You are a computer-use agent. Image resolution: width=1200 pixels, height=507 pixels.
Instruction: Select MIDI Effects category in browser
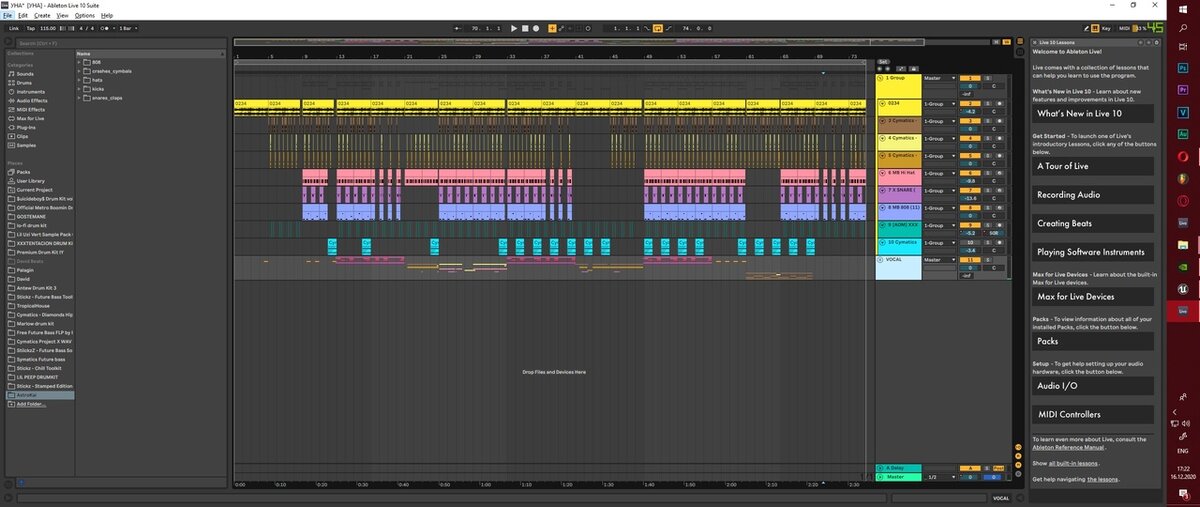[x=31, y=110]
